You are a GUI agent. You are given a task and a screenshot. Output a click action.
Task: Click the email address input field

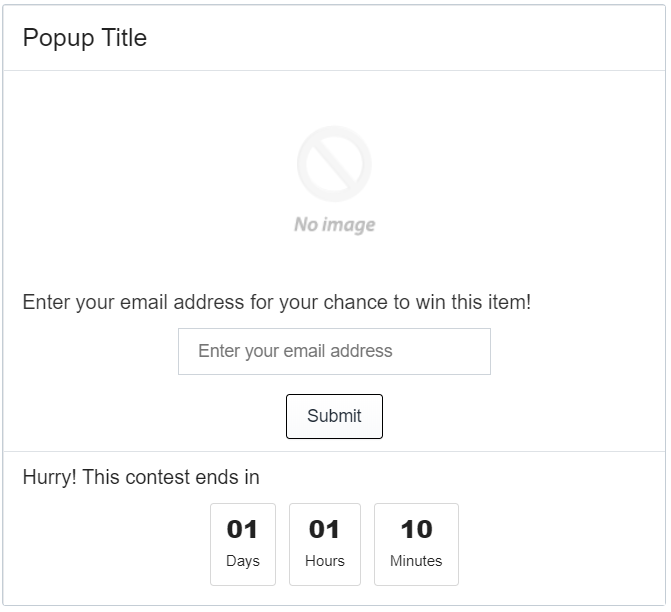coord(334,351)
